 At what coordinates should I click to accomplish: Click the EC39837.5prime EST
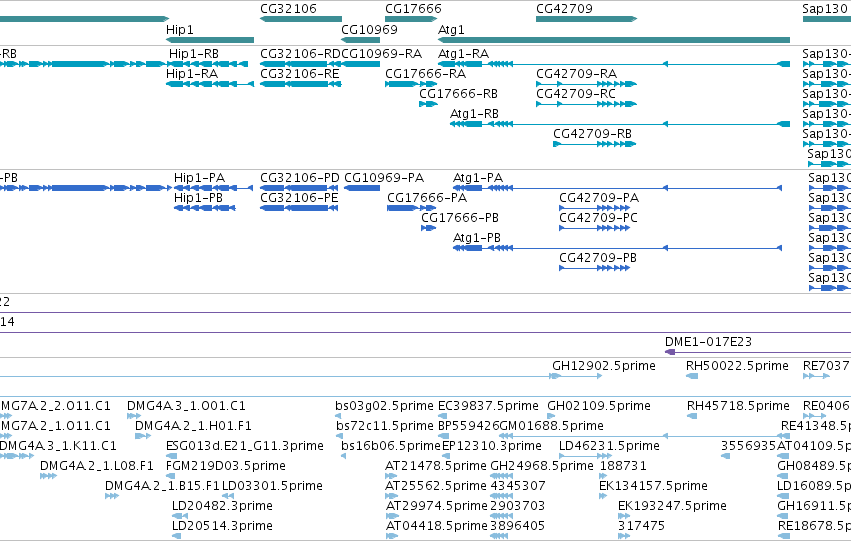442,416
